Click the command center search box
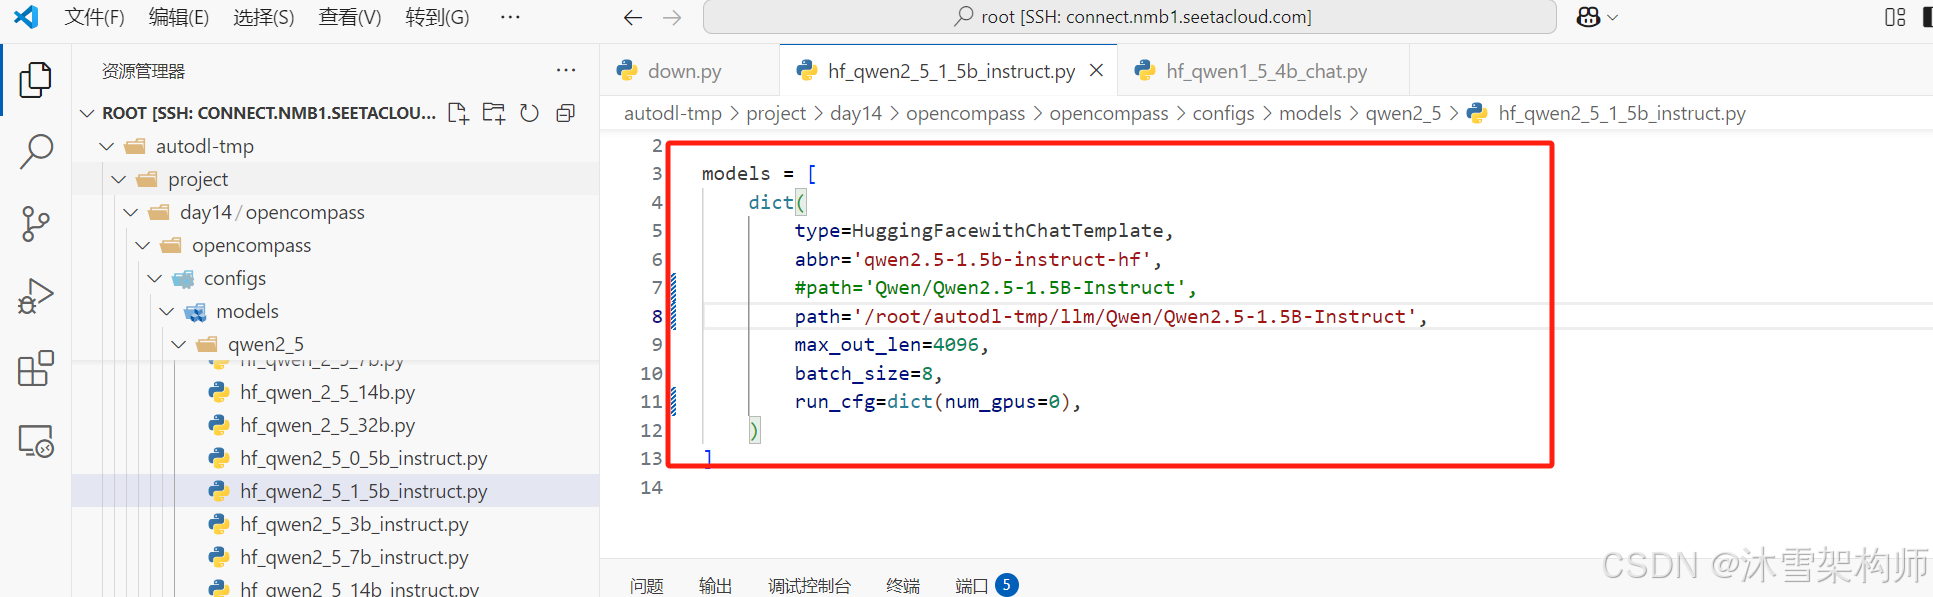 pos(1130,17)
